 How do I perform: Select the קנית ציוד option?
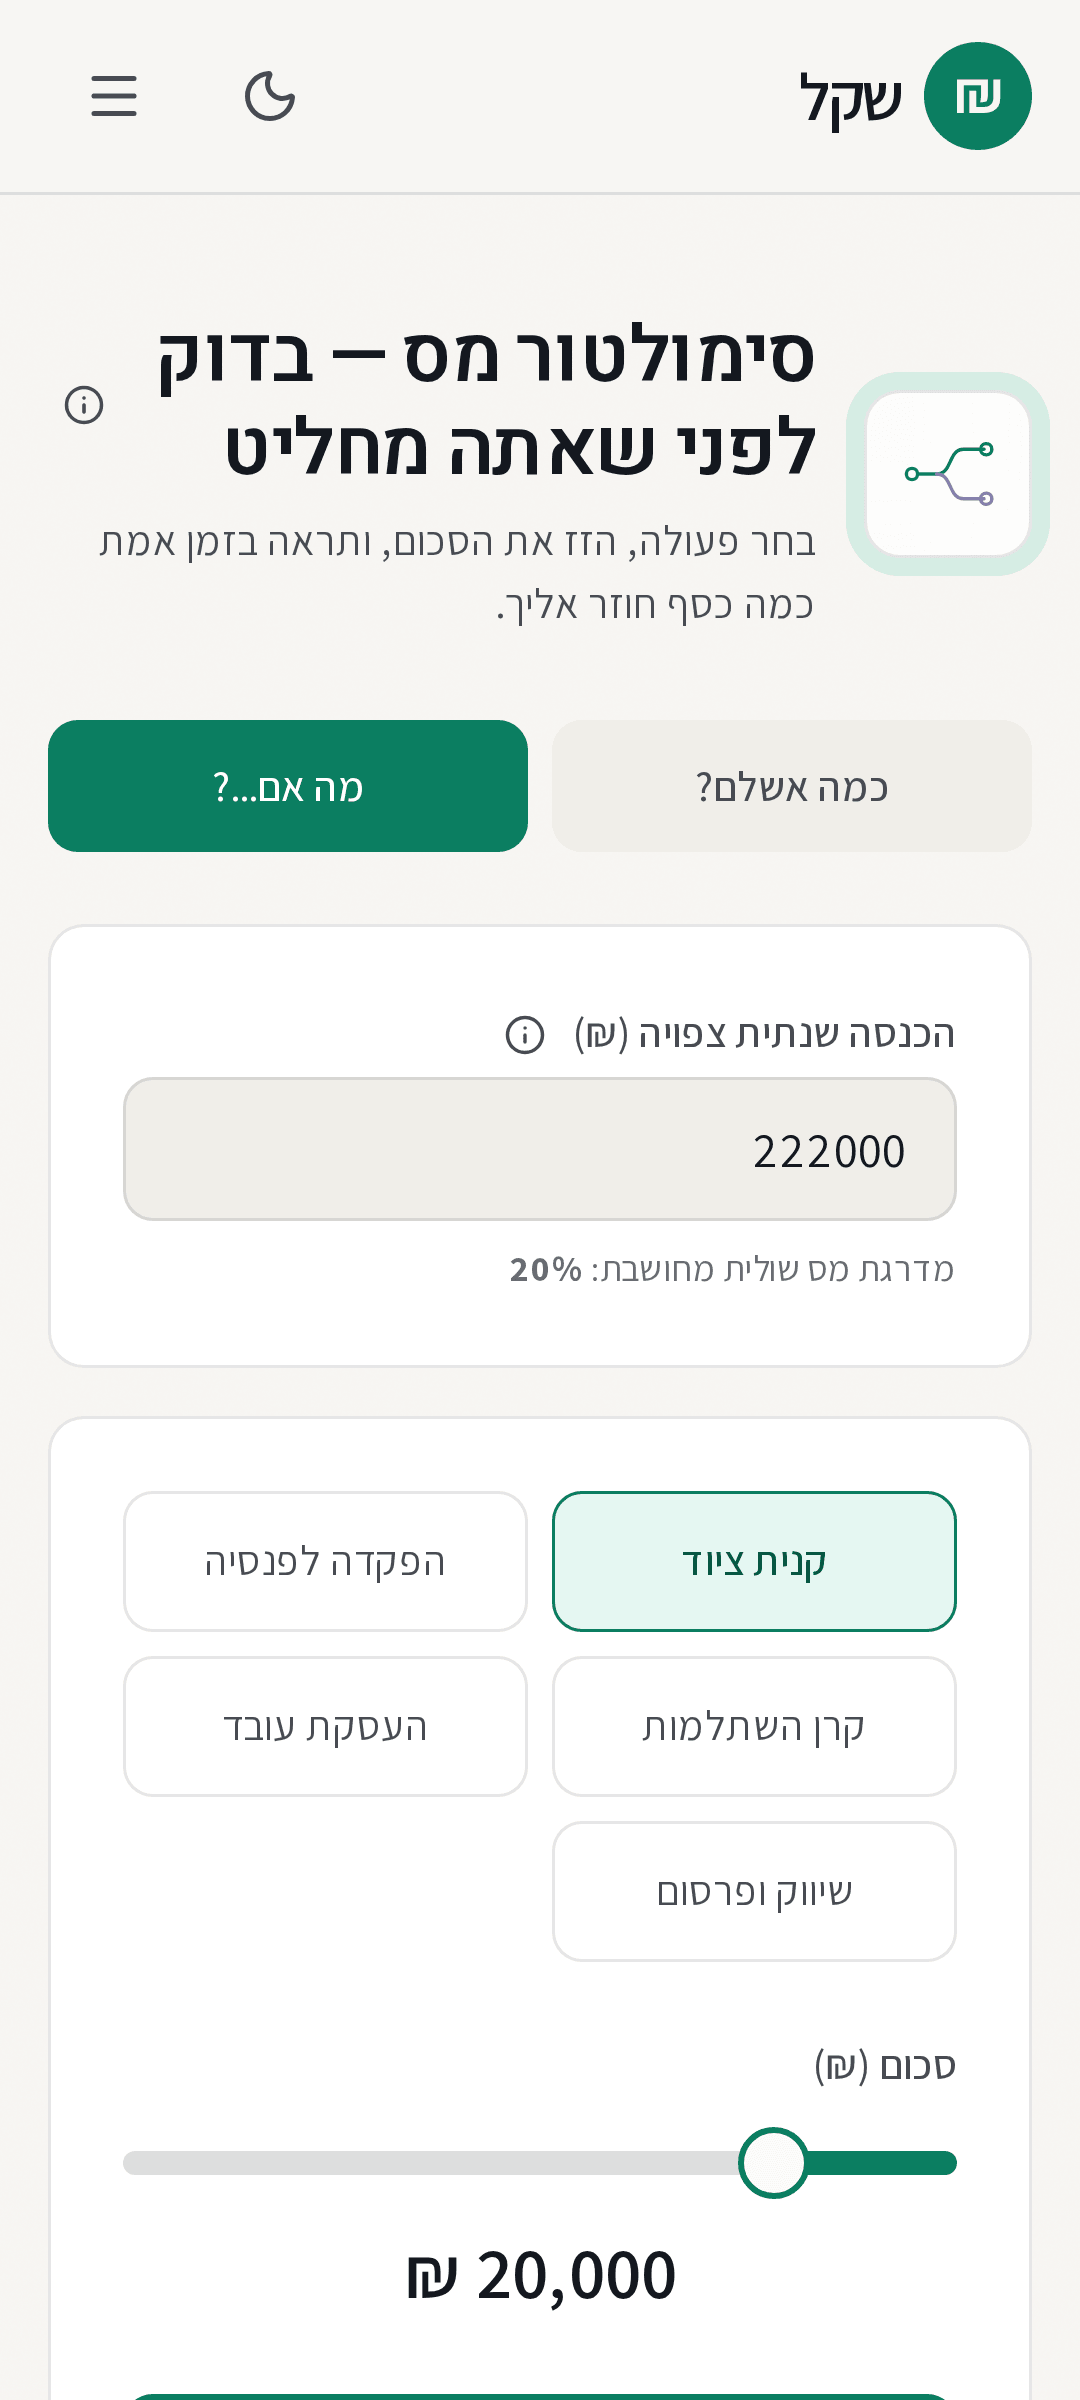click(x=754, y=1561)
